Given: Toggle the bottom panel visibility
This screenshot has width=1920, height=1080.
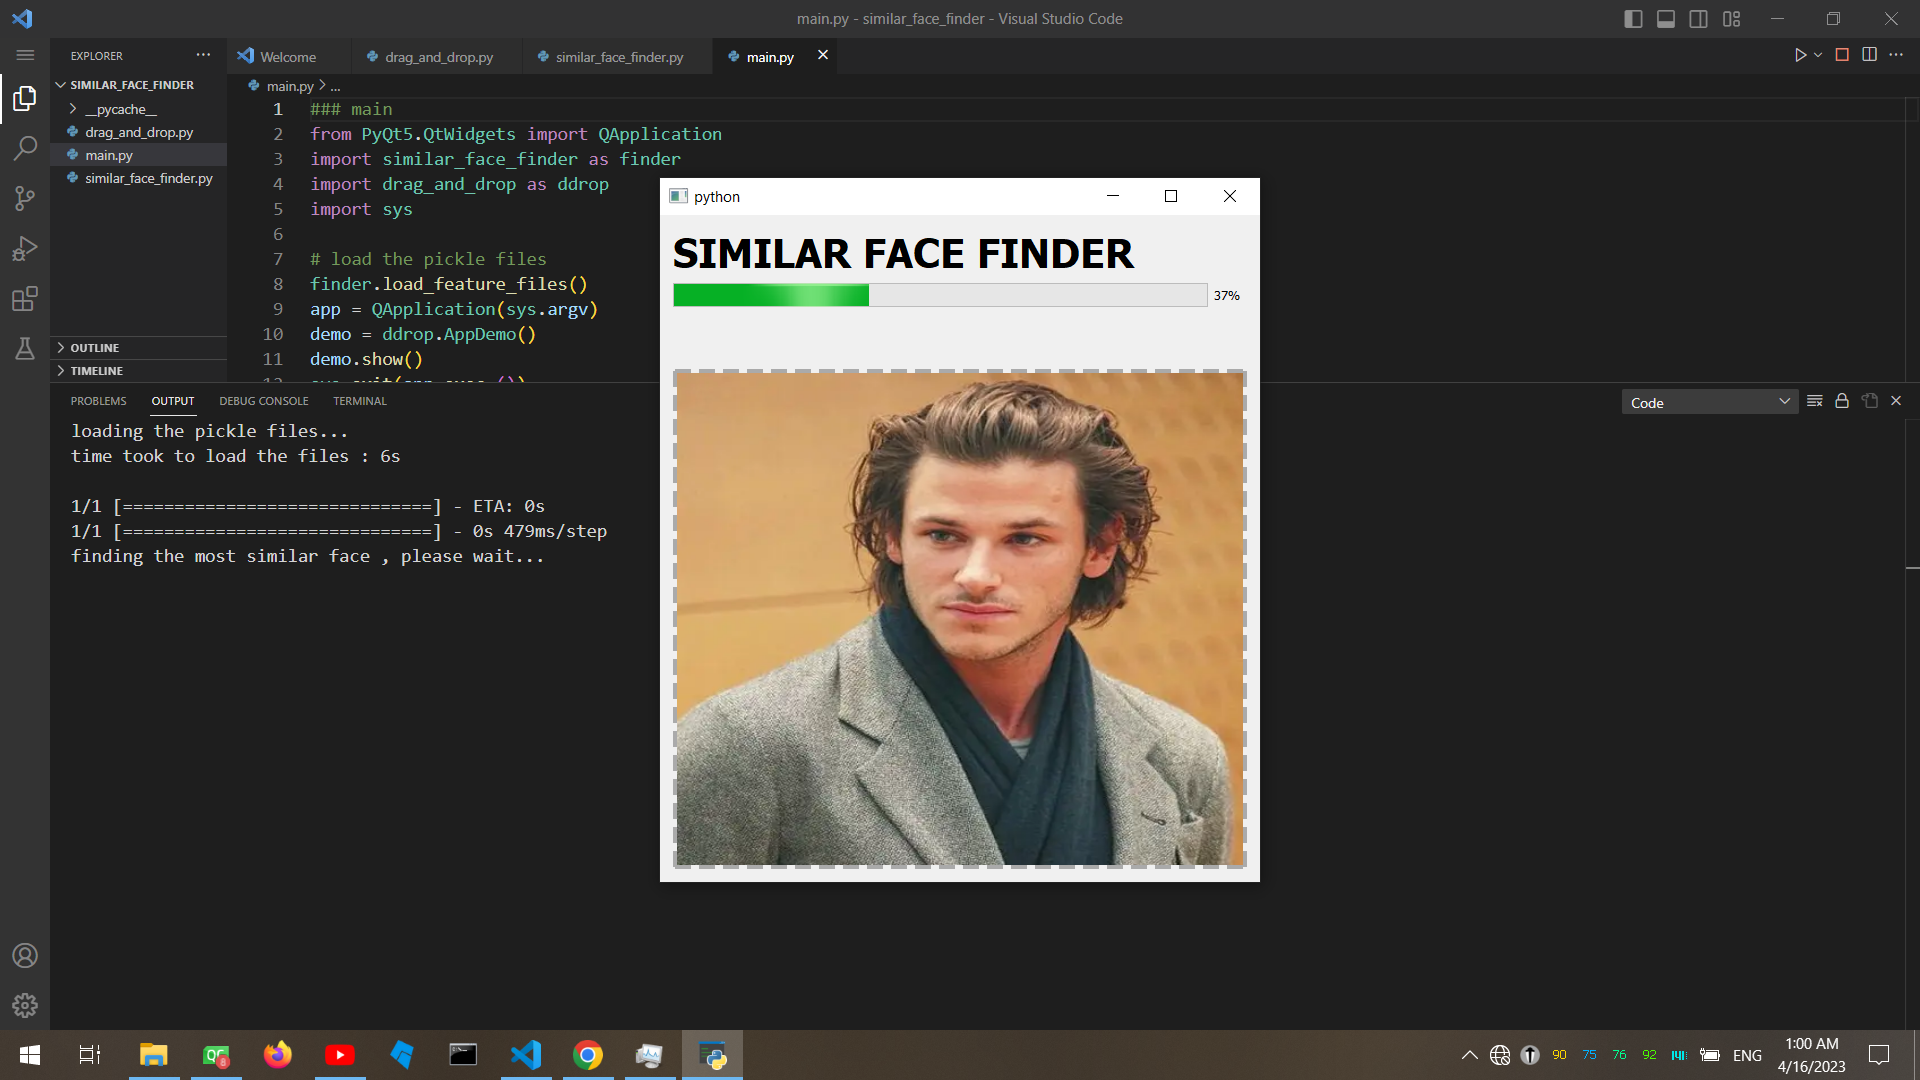Looking at the screenshot, I should pyautogui.click(x=1666, y=18).
